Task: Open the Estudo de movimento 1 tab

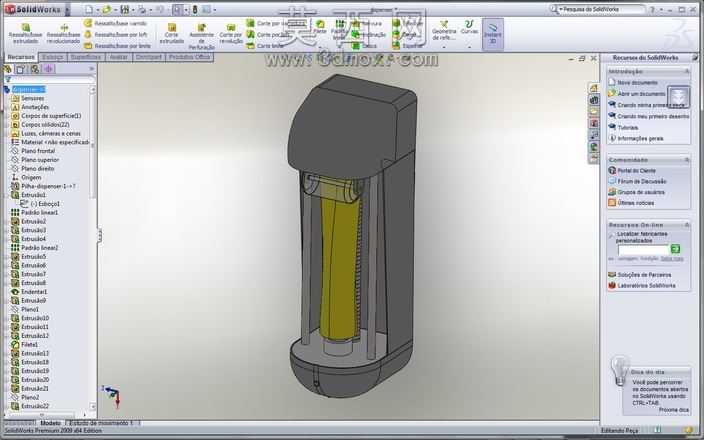Action: (x=101, y=423)
